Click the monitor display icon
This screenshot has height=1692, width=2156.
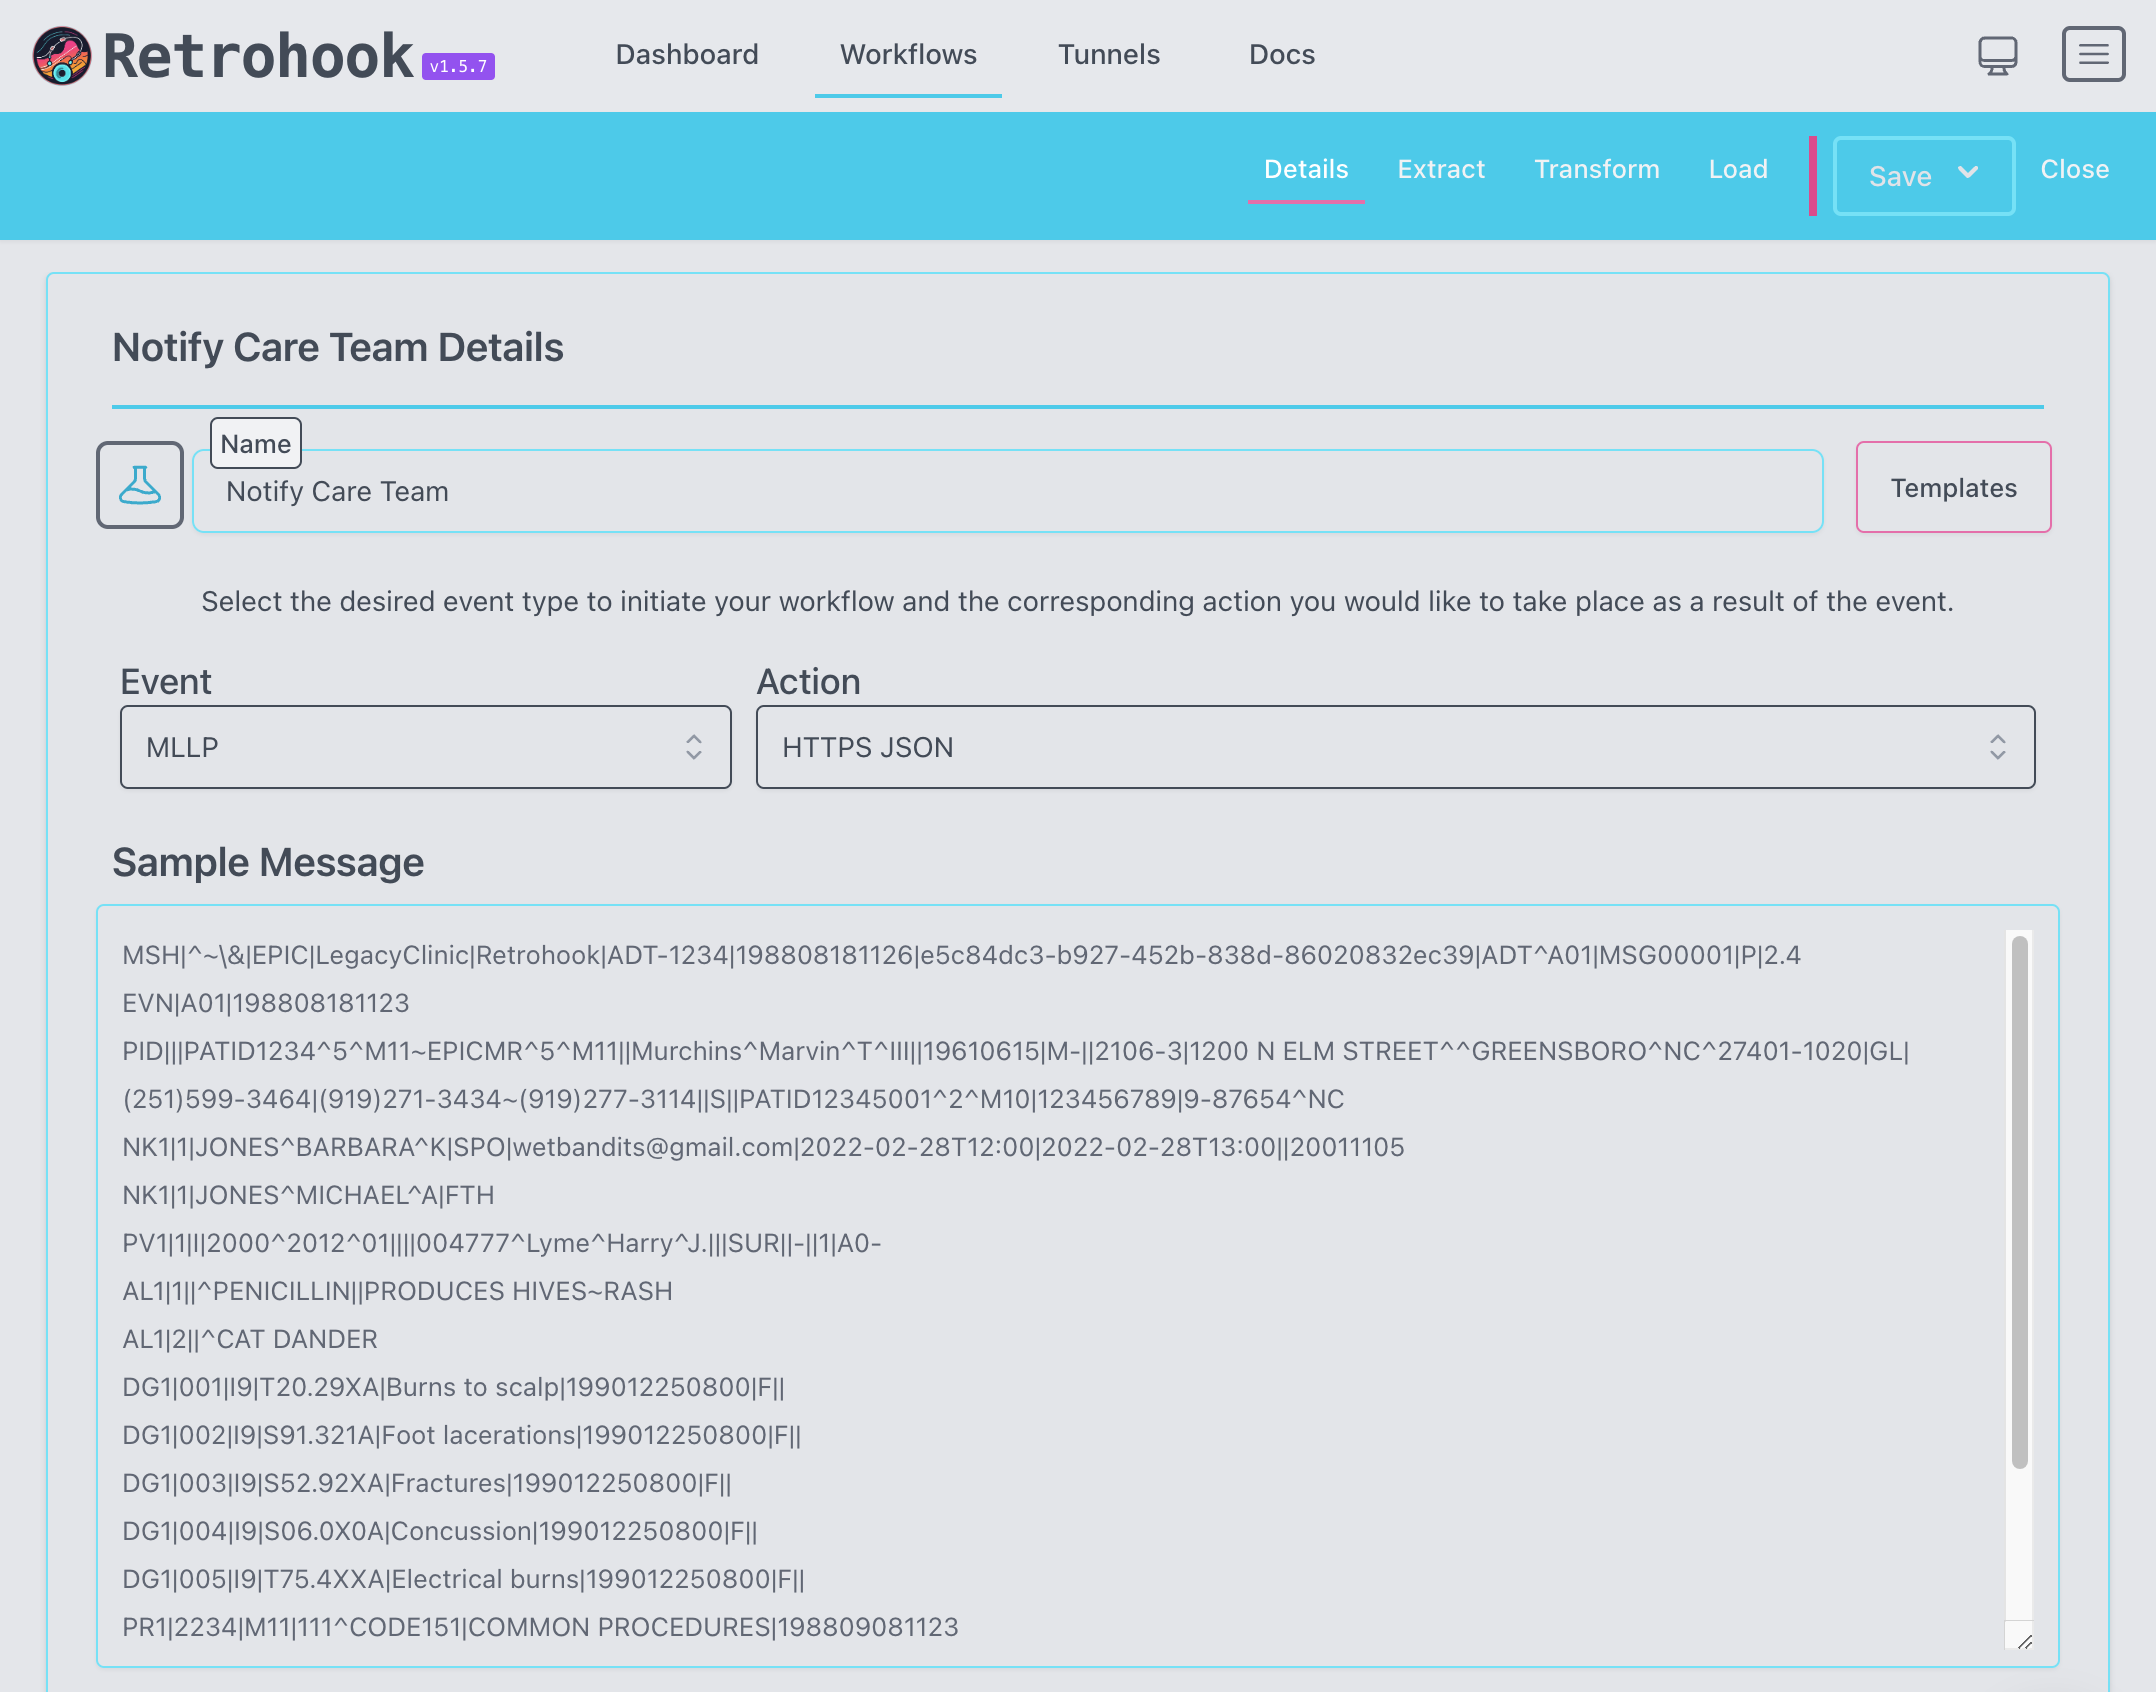(1997, 56)
